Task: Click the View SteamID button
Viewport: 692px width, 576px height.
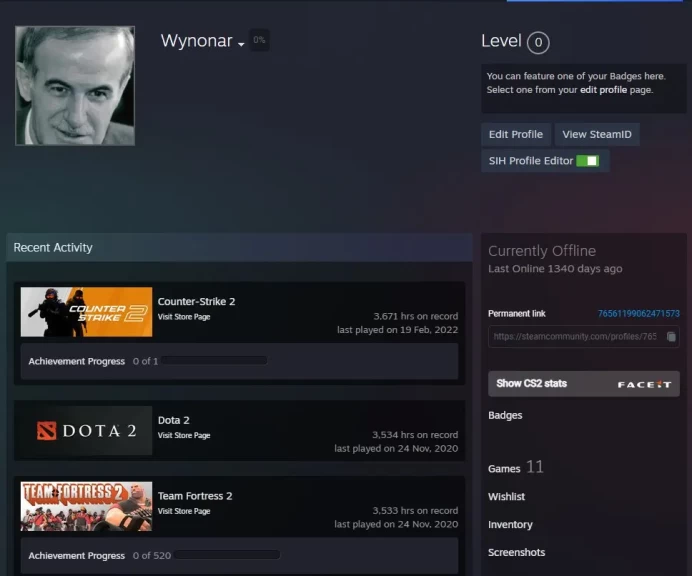Action: pos(597,134)
